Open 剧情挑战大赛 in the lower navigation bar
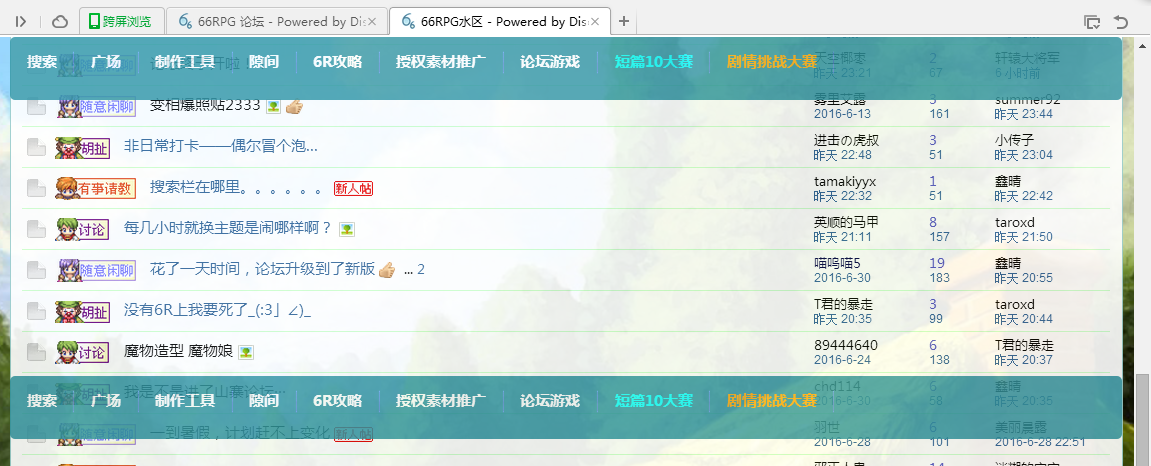1151x466 pixels. [772, 401]
